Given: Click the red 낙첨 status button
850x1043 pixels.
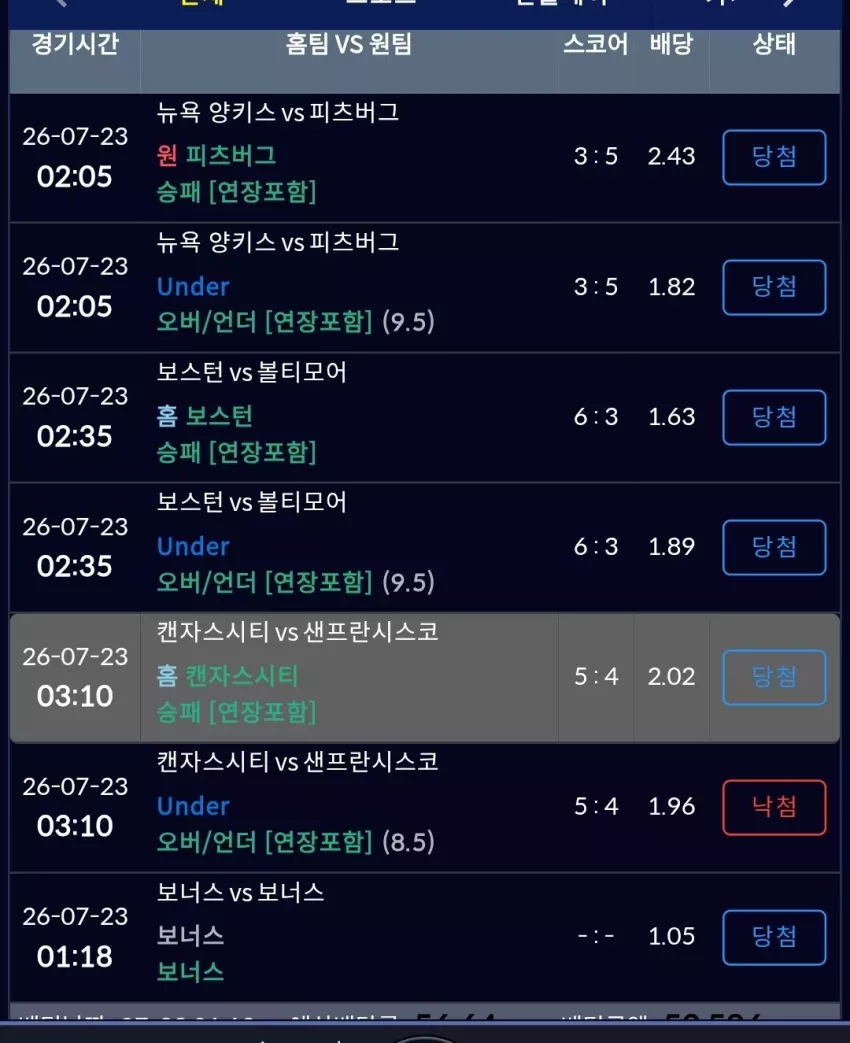Looking at the screenshot, I should click(774, 807).
